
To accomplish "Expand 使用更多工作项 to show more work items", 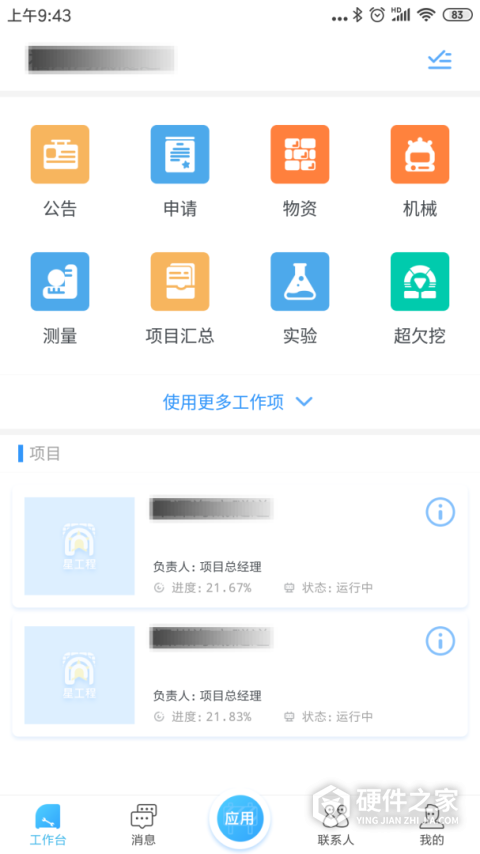I will (238, 402).
